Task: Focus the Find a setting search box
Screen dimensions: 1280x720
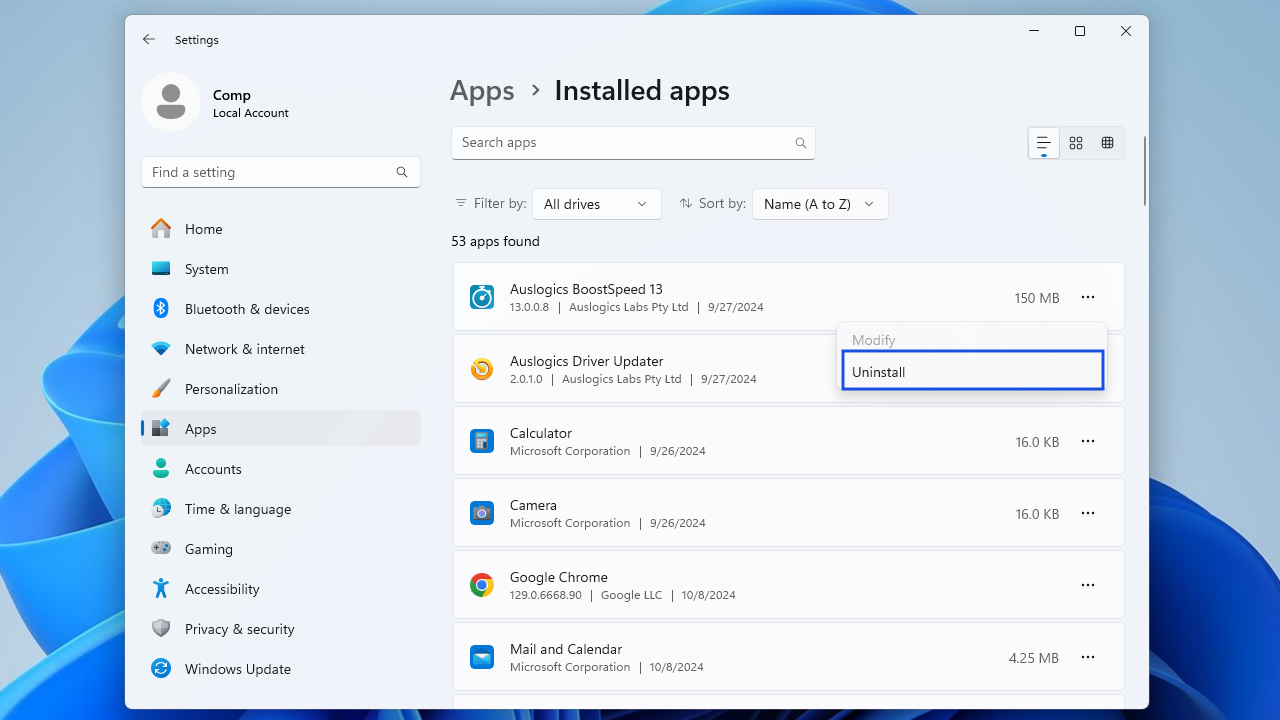Action: (x=281, y=172)
